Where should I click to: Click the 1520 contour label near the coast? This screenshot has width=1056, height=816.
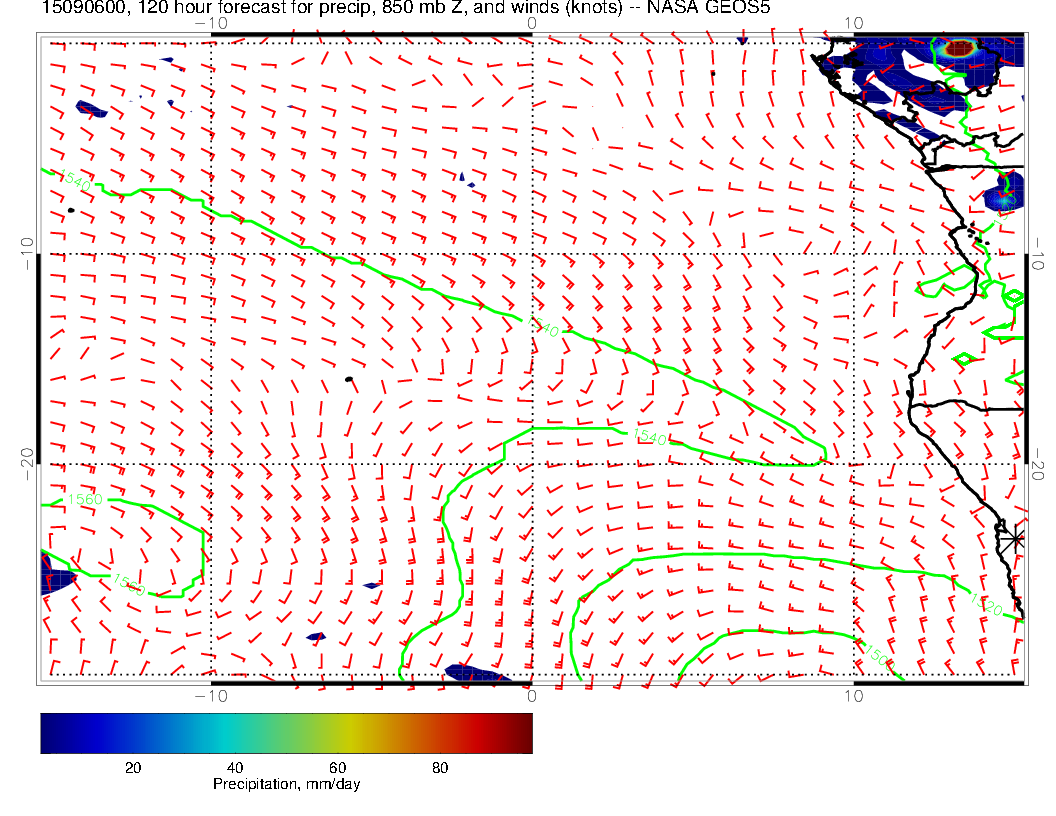(984, 601)
